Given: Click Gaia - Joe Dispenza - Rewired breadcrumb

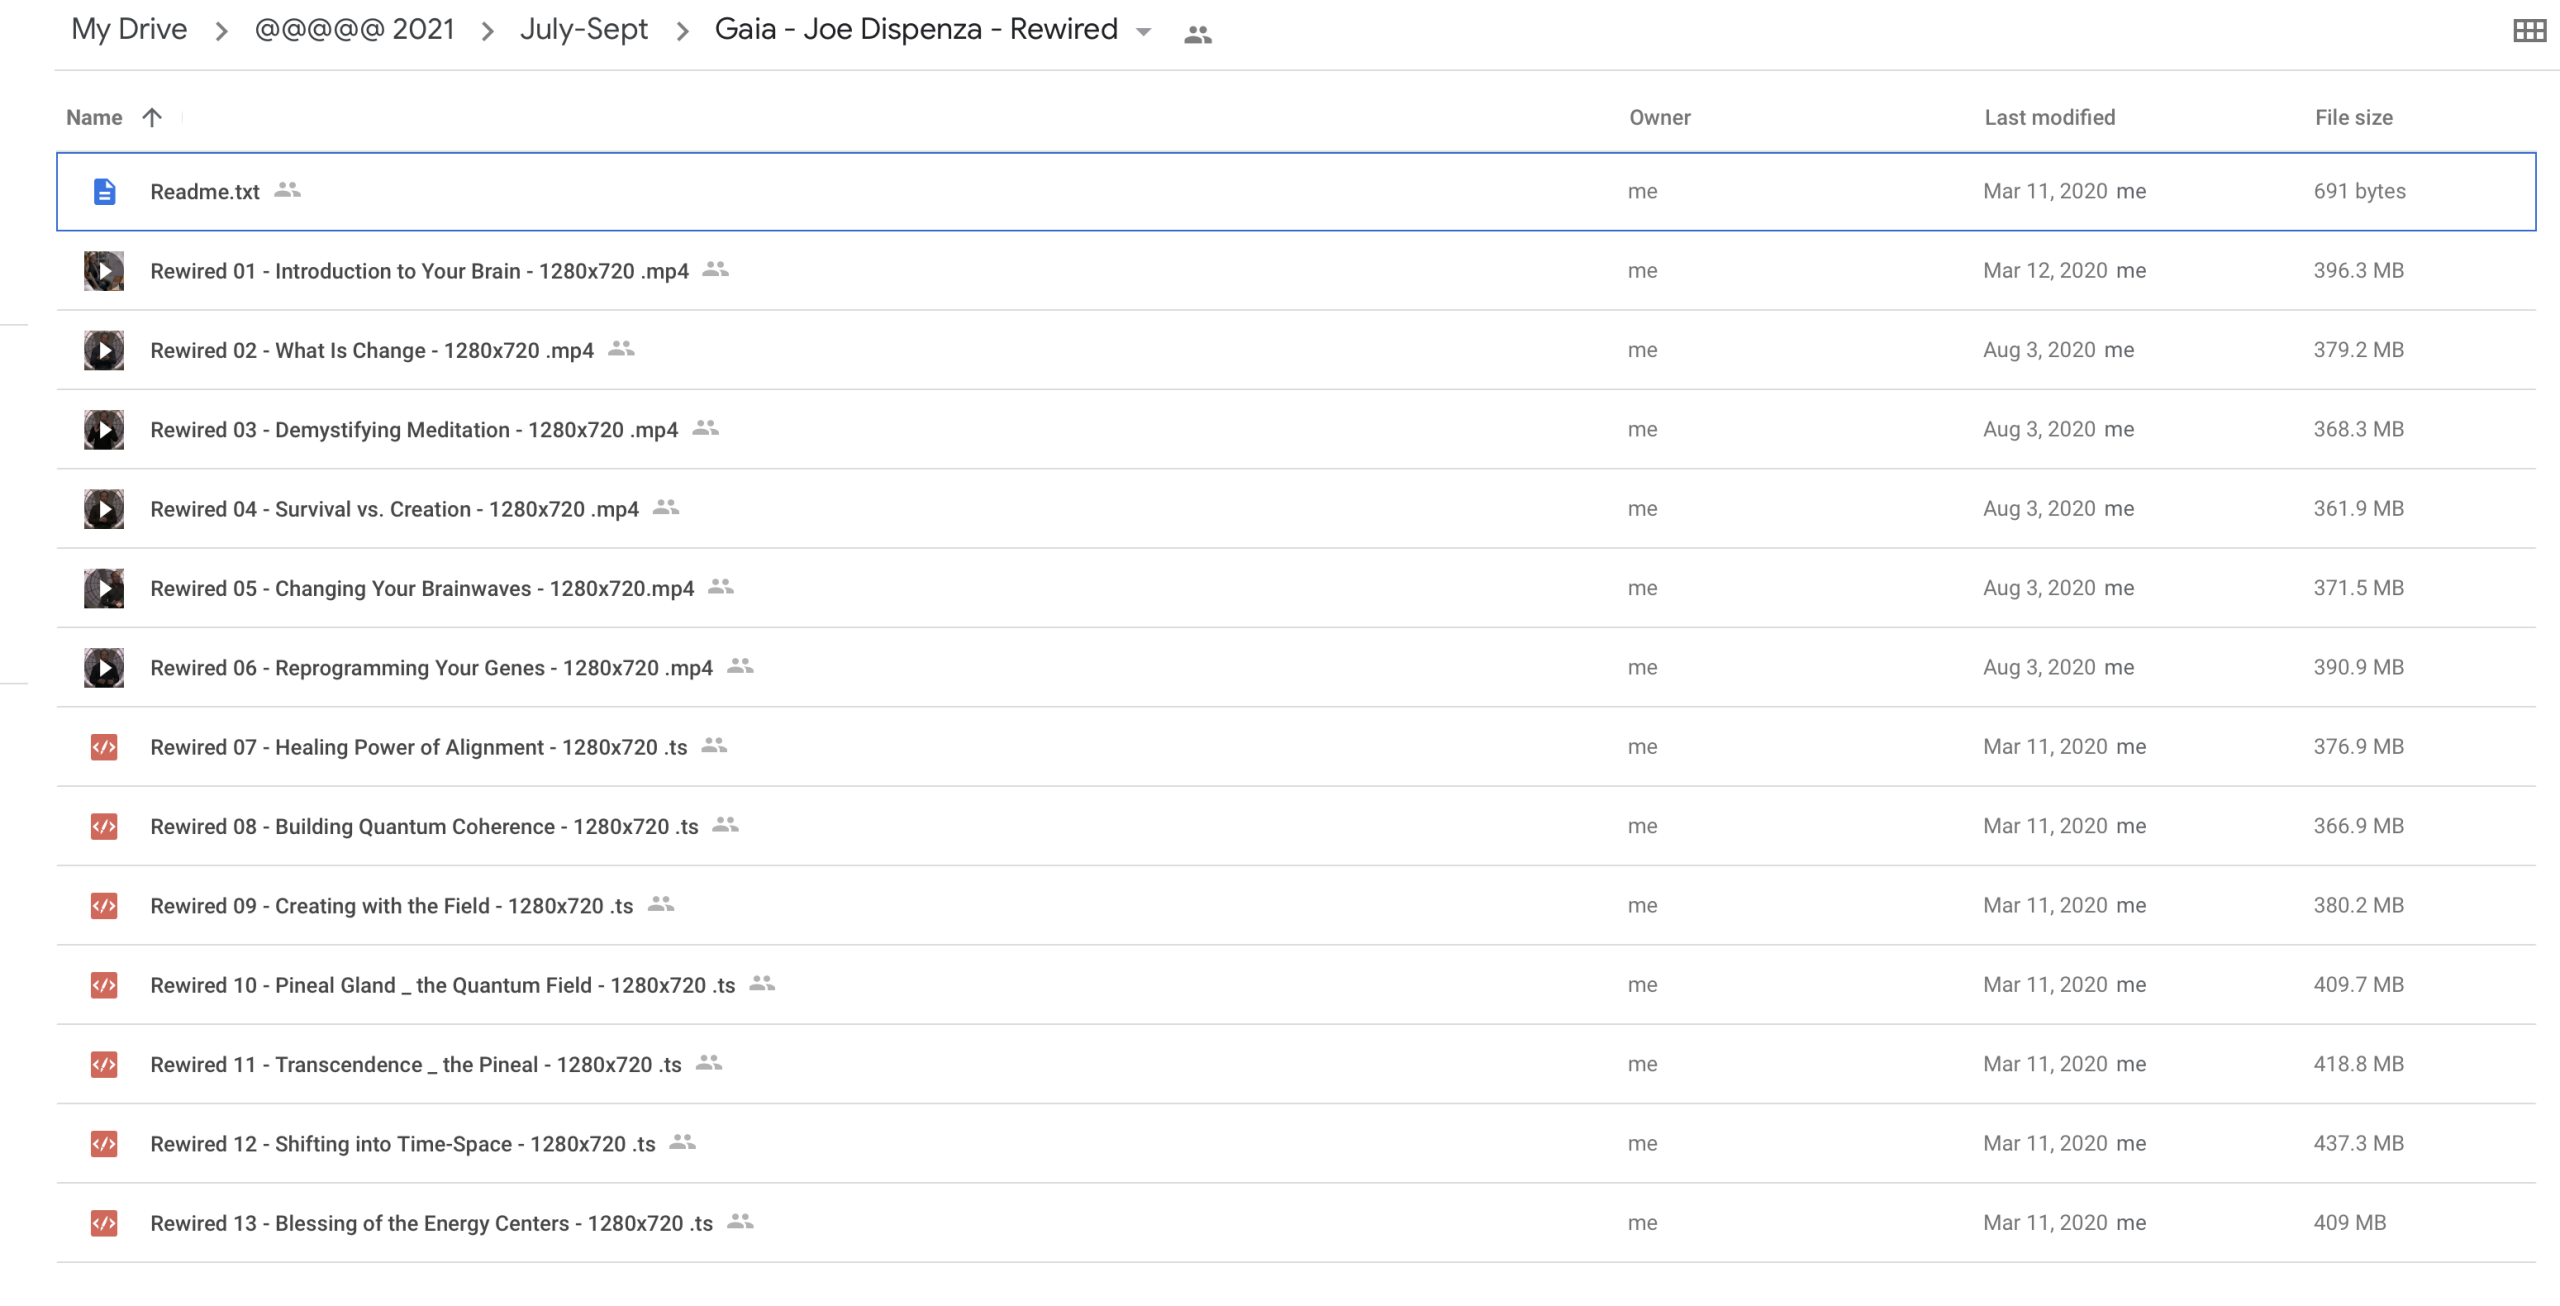Looking at the screenshot, I should [x=916, y=30].
